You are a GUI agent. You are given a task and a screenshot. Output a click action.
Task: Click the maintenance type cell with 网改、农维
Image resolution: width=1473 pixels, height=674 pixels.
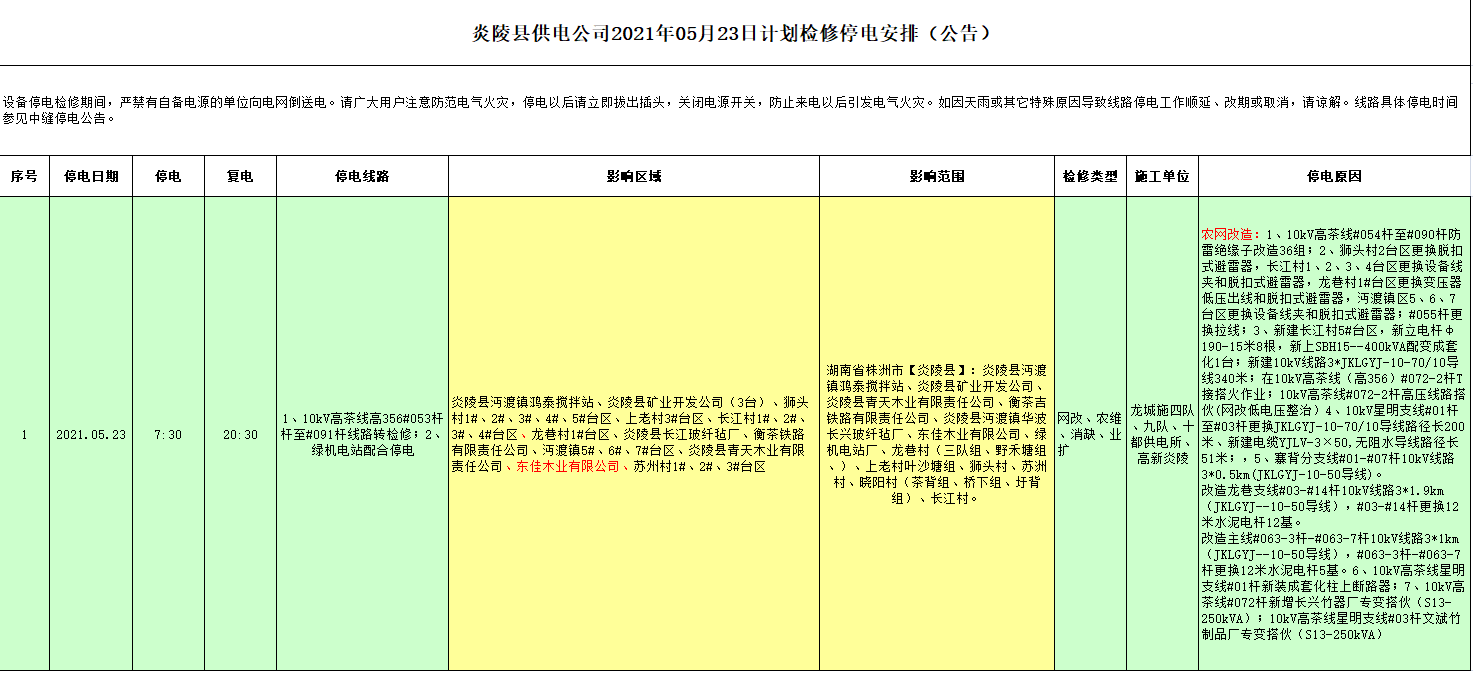[x=1090, y=434]
